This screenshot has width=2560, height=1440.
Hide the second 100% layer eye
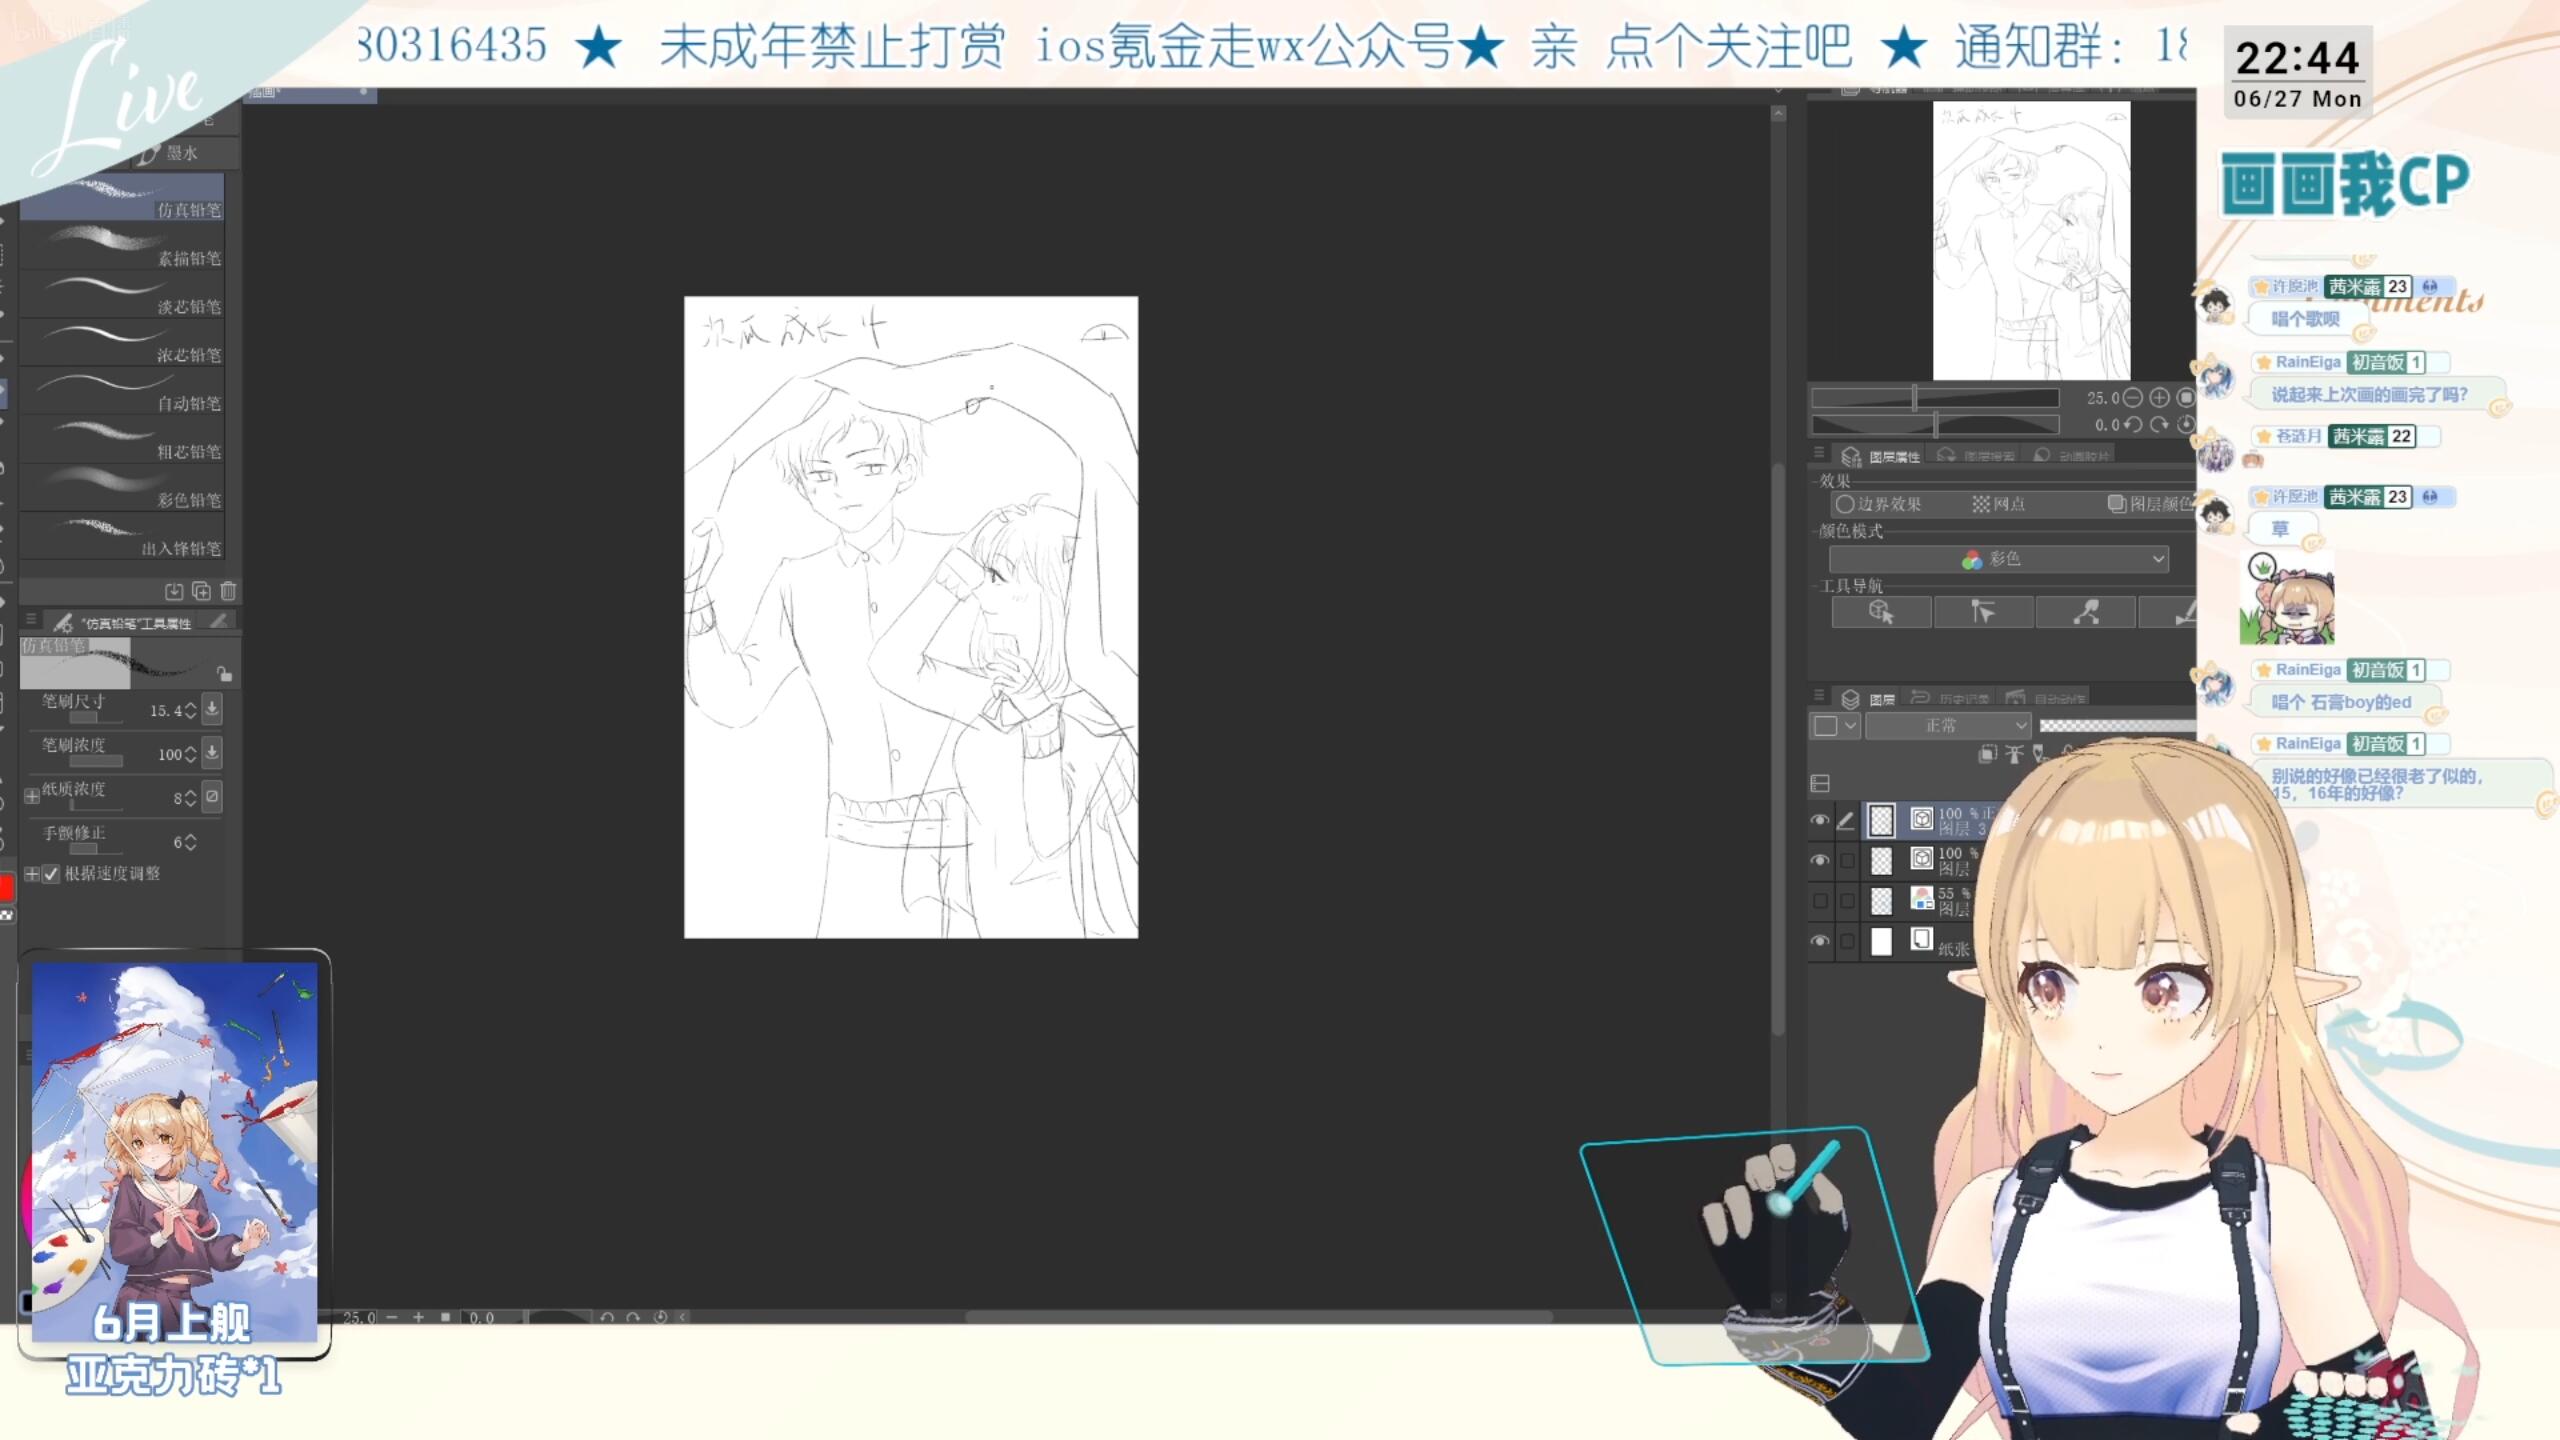tap(1820, 860)
